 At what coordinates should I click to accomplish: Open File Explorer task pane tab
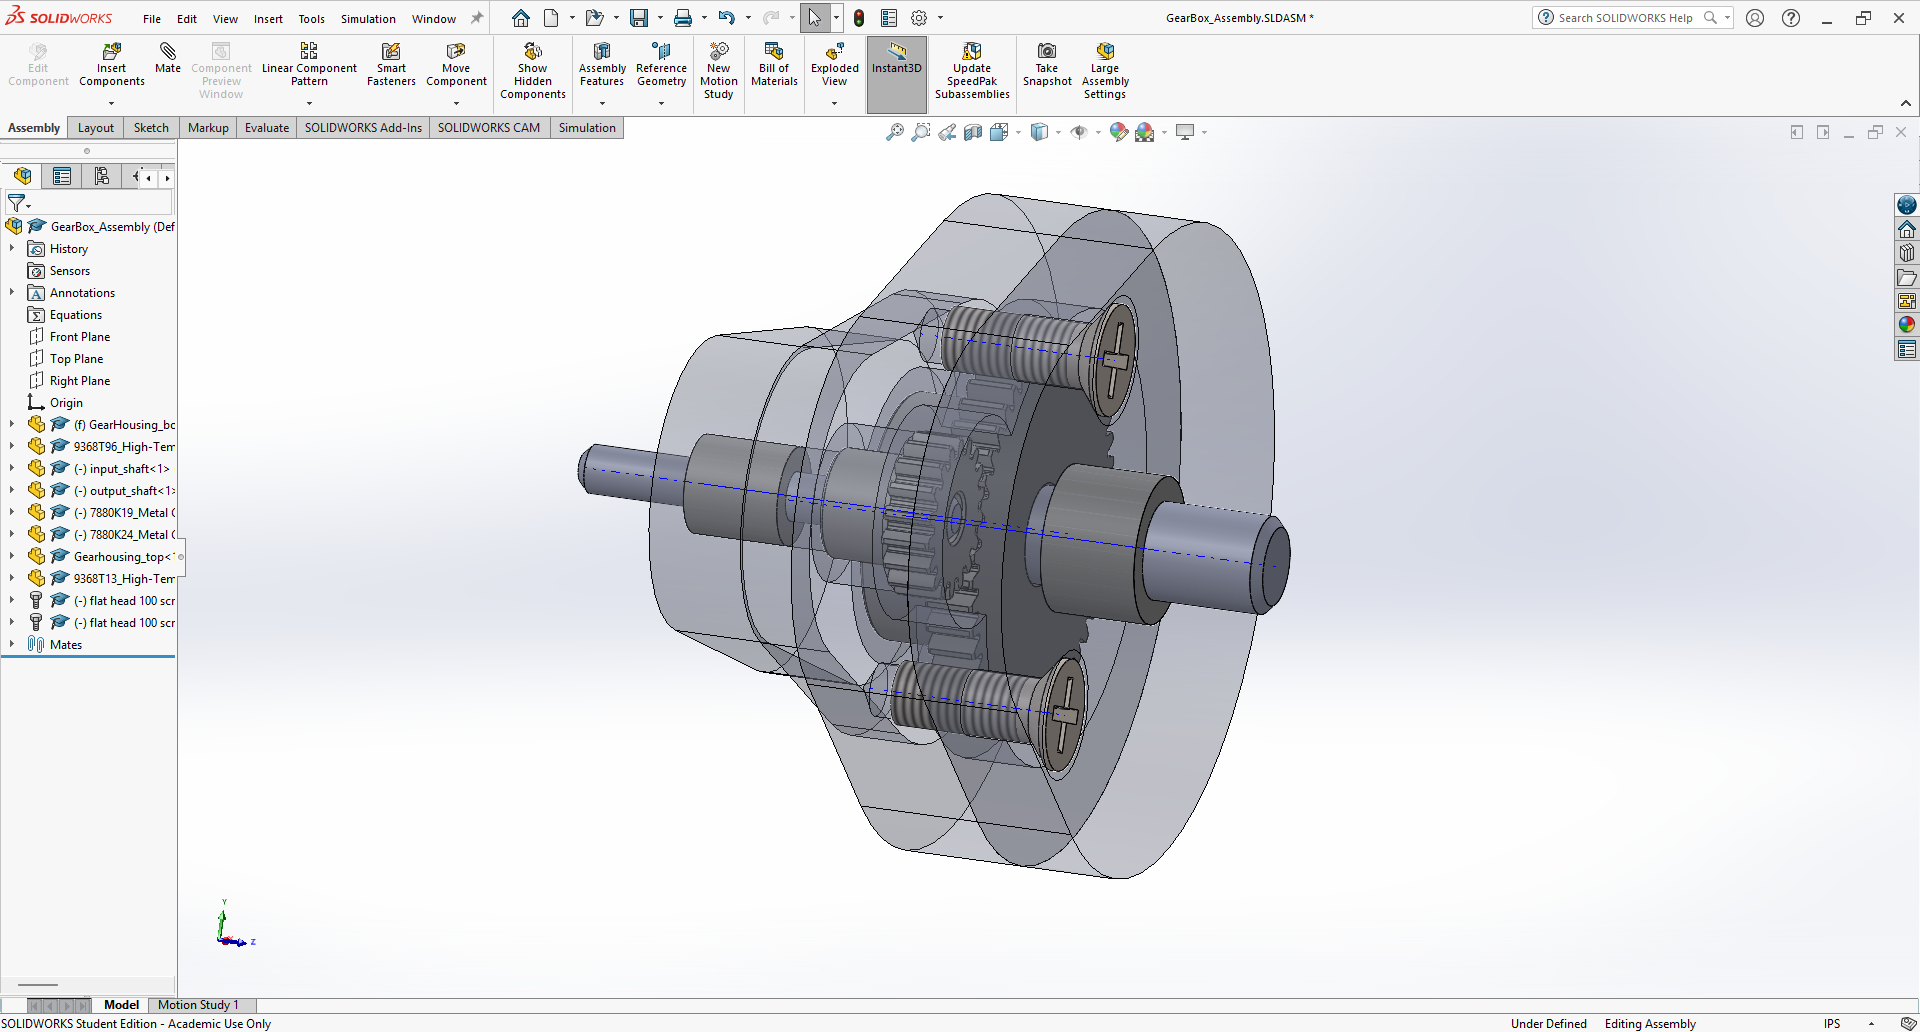[1907, 277]
